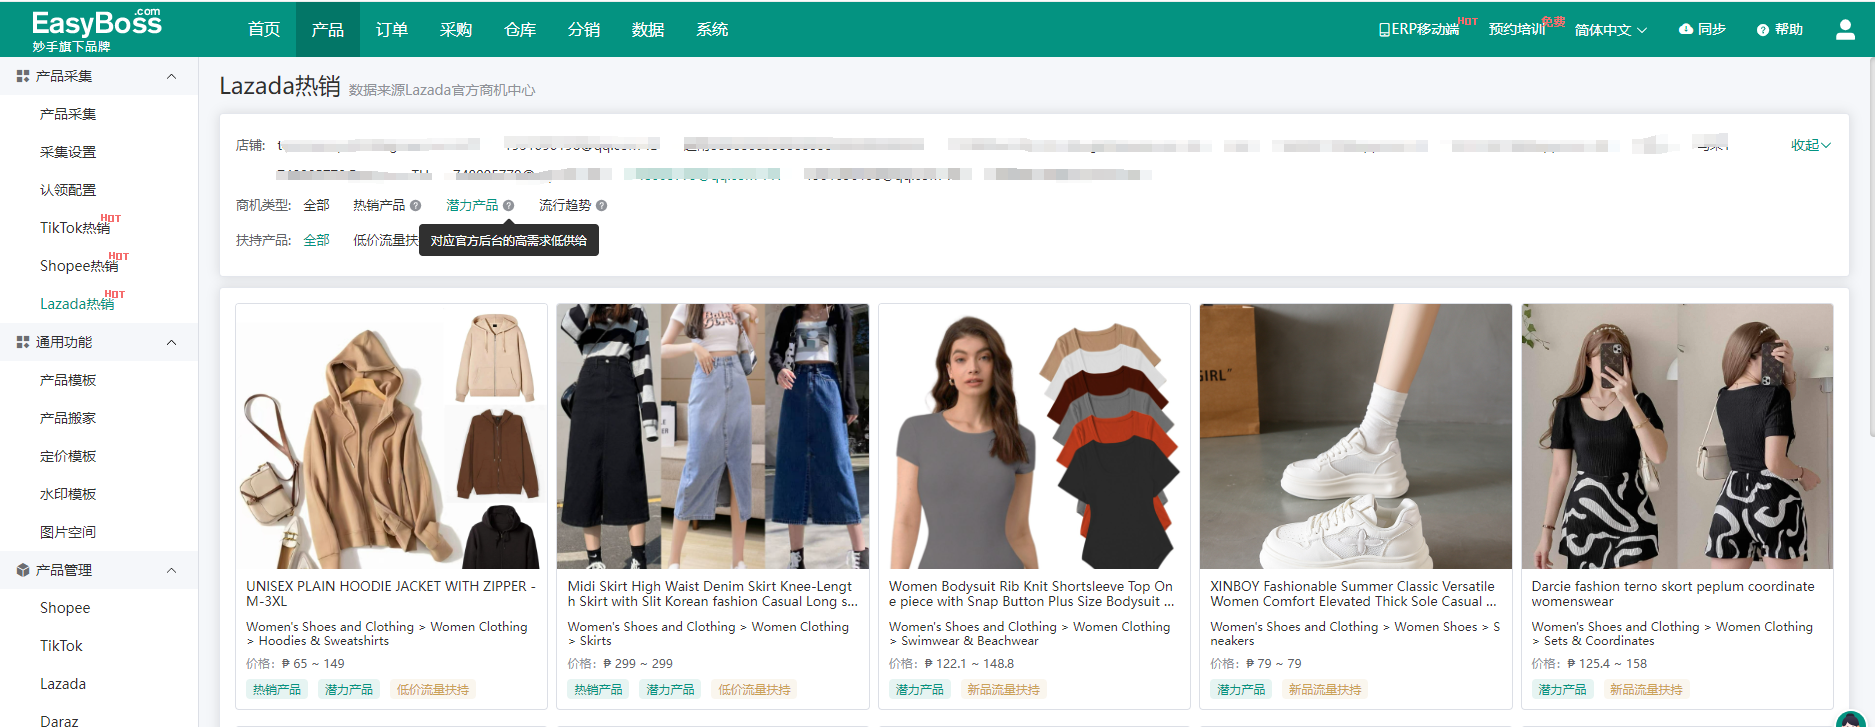The width and height of the screenshot is (1875, 727).
Task: Select the 全部 filter for 商机类型
Action: [x=316, y=206]
